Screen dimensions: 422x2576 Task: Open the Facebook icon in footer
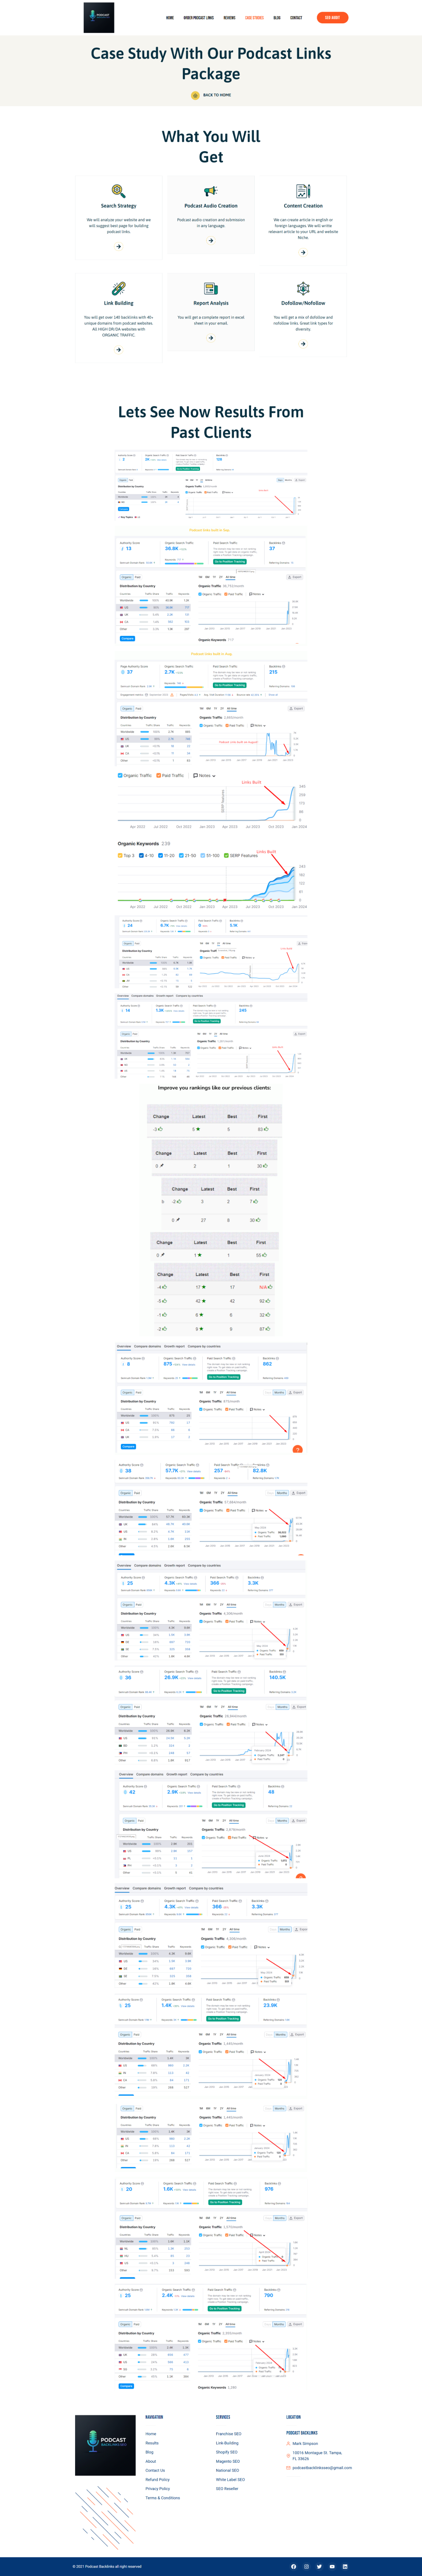(293, 2566)
